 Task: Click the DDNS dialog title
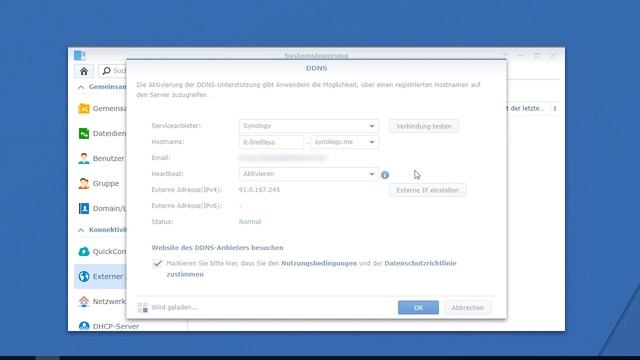(x=316, y=69)
